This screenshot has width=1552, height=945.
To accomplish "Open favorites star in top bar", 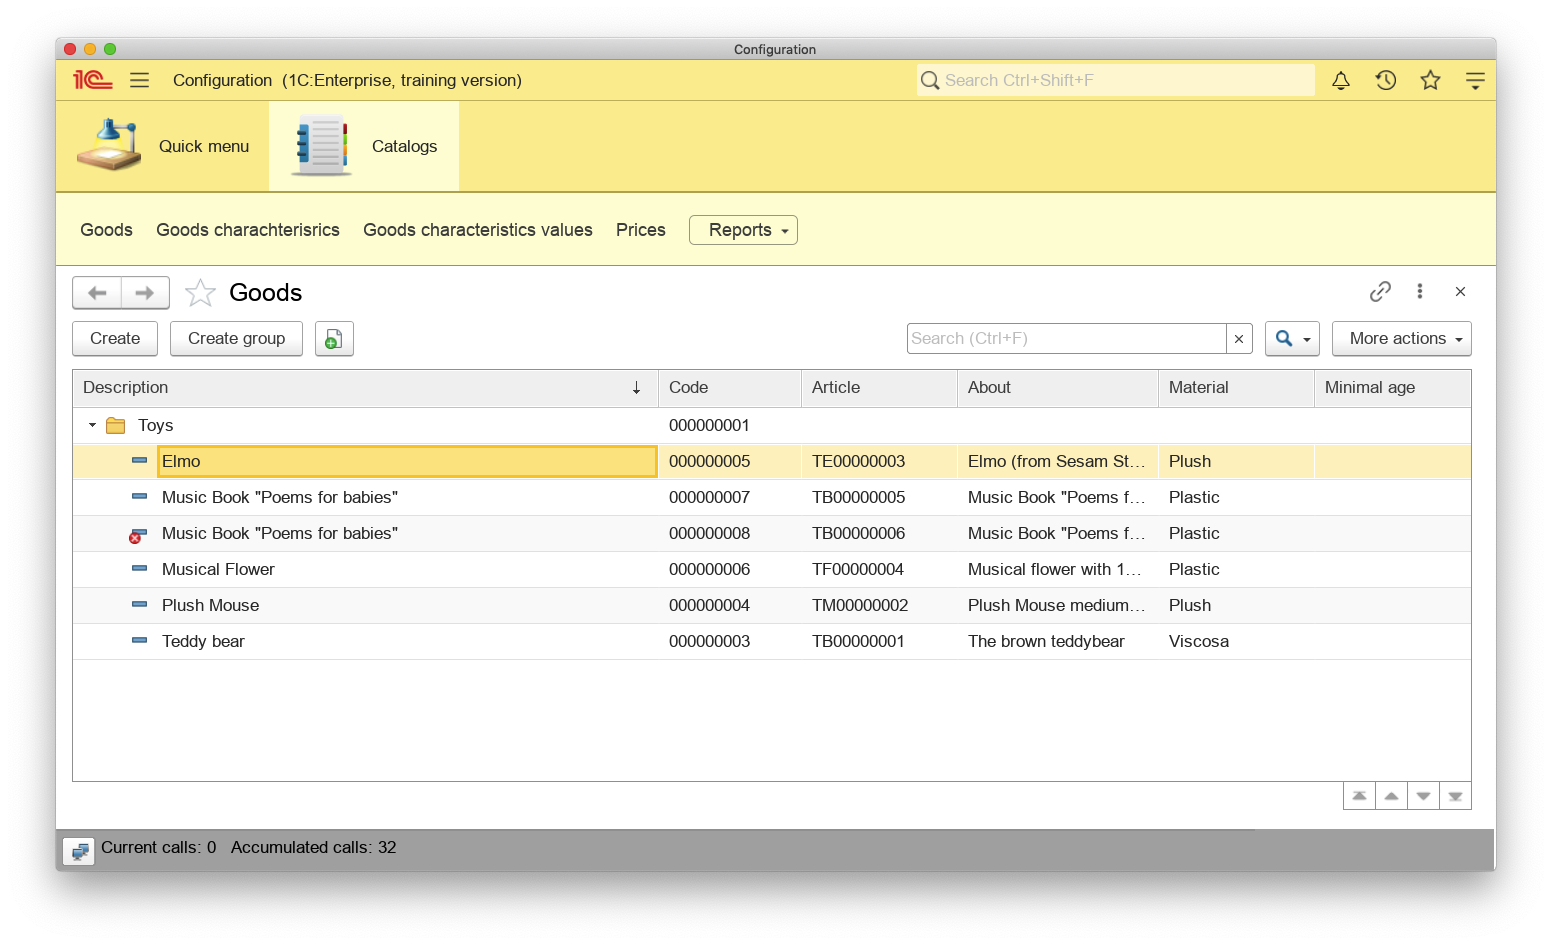I will [1431, 80].
